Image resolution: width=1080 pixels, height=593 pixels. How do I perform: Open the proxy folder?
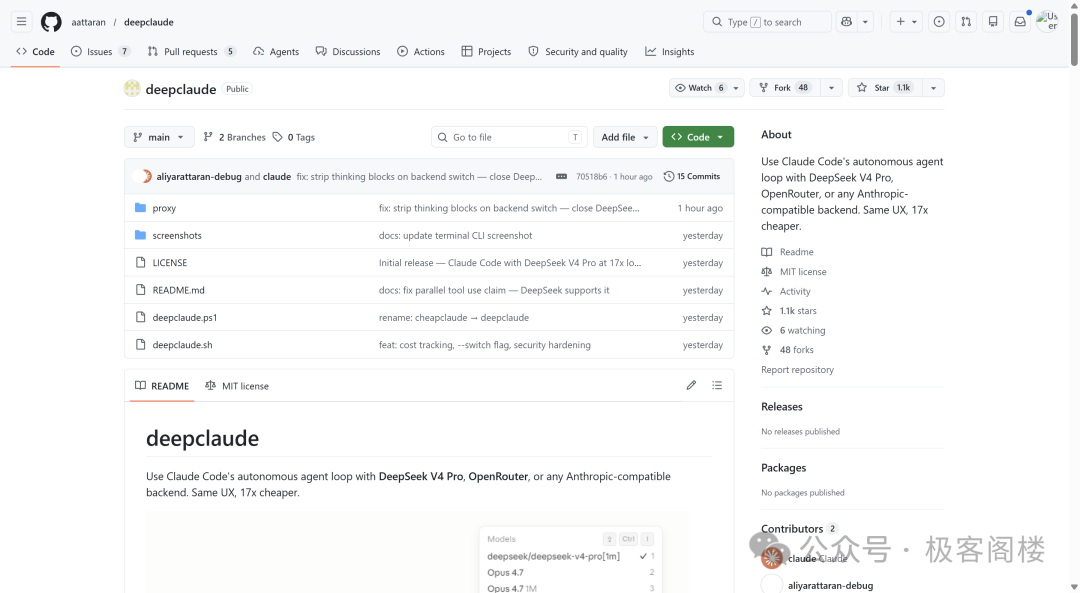(164, 208)
